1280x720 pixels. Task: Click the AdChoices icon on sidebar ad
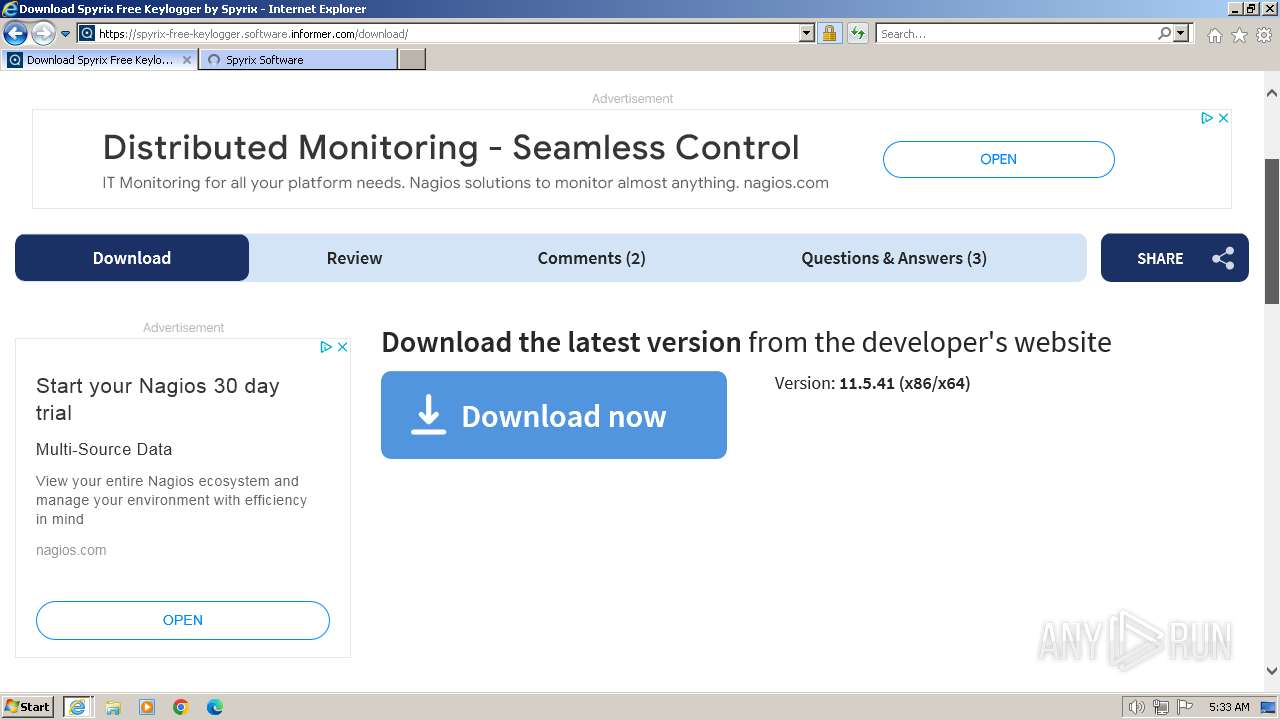tap(326, 347)
